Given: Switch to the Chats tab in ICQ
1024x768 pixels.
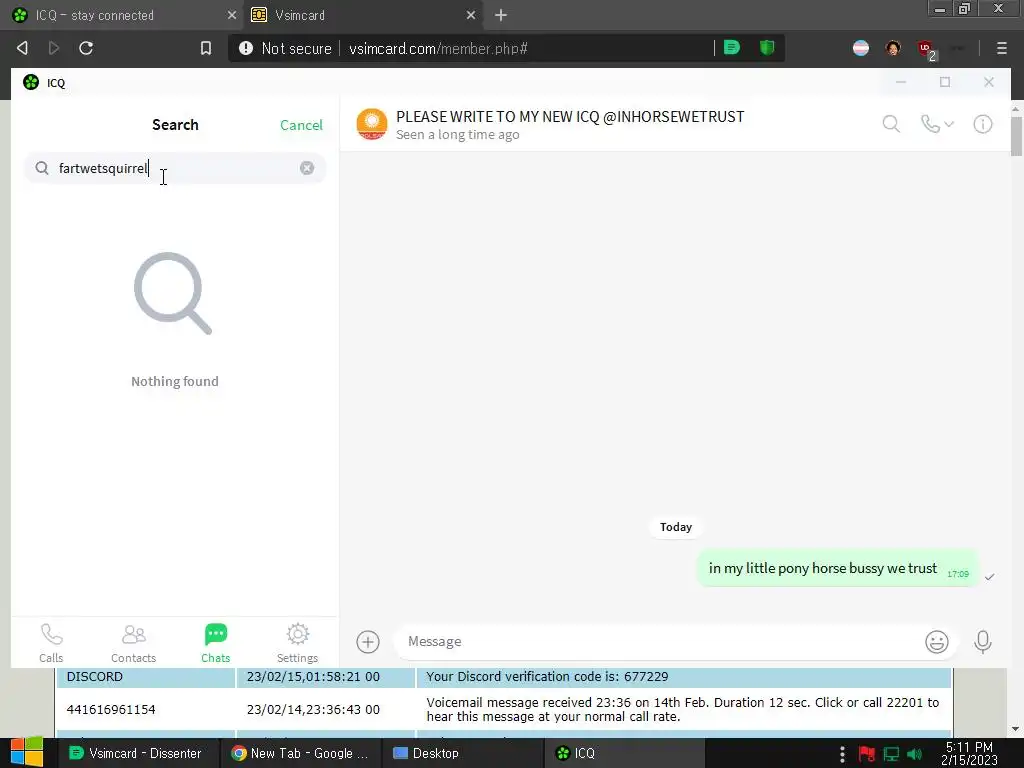Looking at the screenshot, I should coord(216,643).
